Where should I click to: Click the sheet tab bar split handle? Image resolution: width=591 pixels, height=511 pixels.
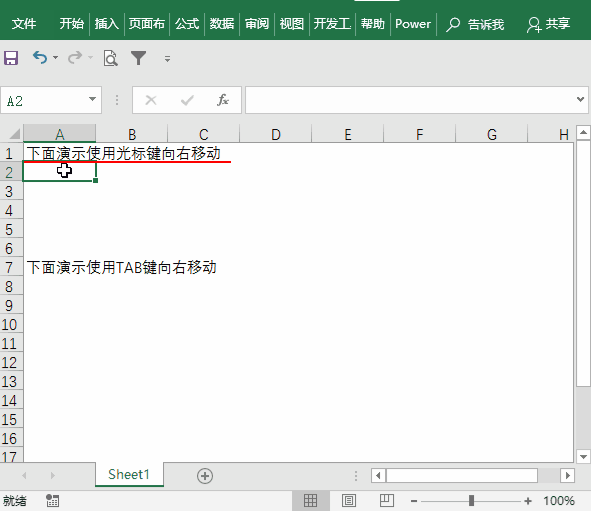click(x=355, y=476)
